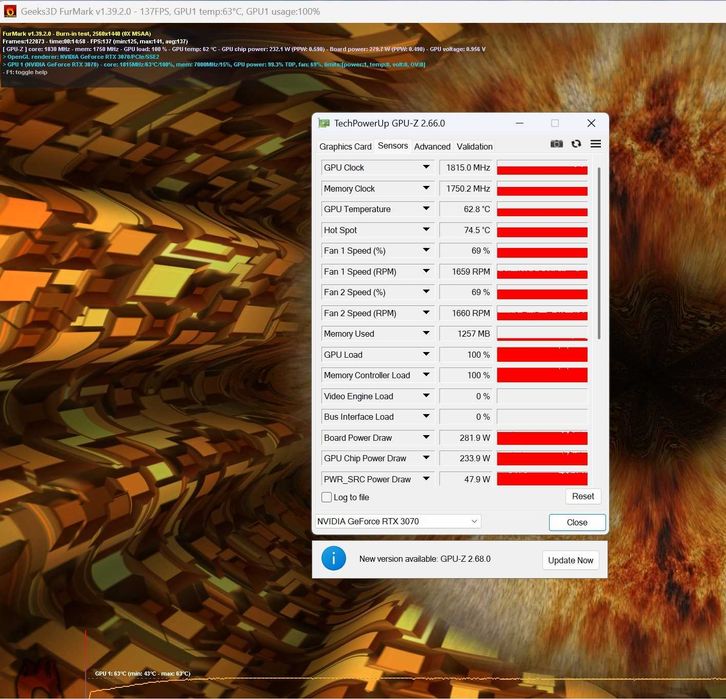
Task: Open the GPU-Z hamburger menu
Action: tap(596, 144)
